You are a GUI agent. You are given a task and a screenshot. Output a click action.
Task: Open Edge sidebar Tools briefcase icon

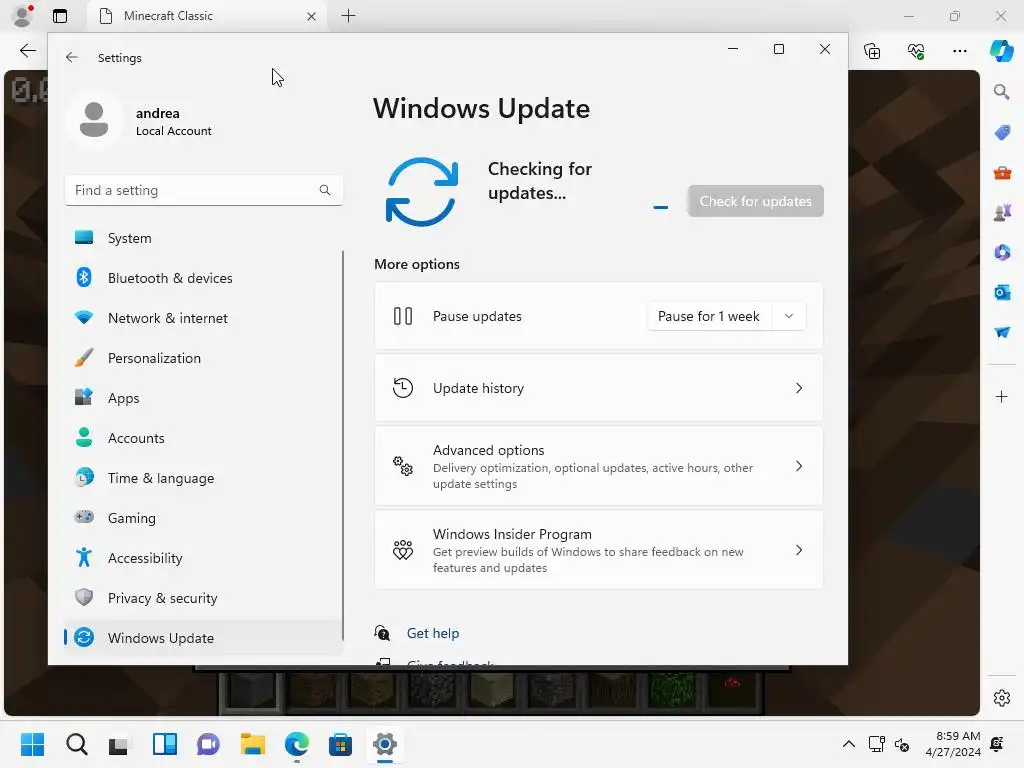(x=1002, y=172)
